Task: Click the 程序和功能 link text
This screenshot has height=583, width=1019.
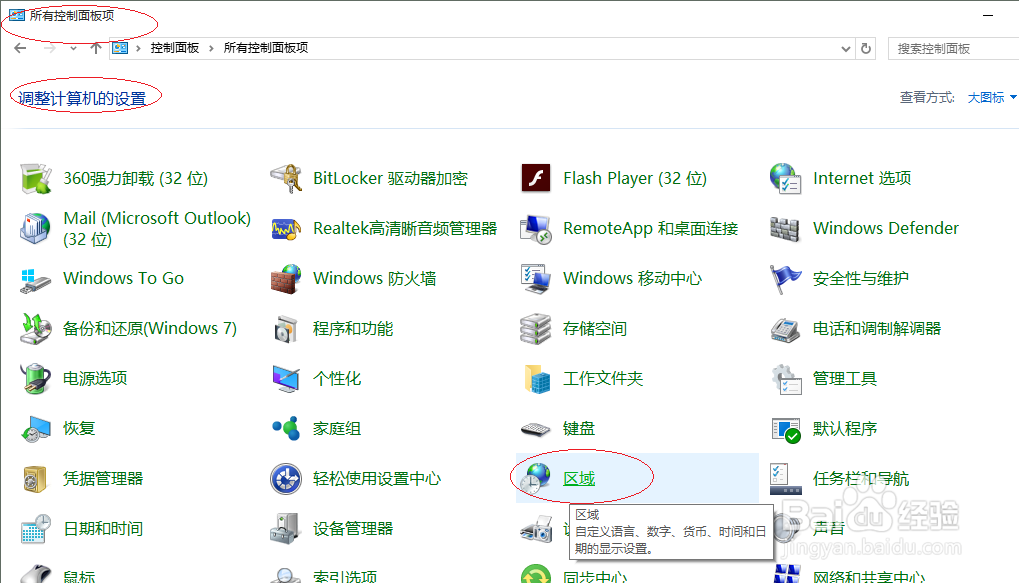Action: pos(353,329)
